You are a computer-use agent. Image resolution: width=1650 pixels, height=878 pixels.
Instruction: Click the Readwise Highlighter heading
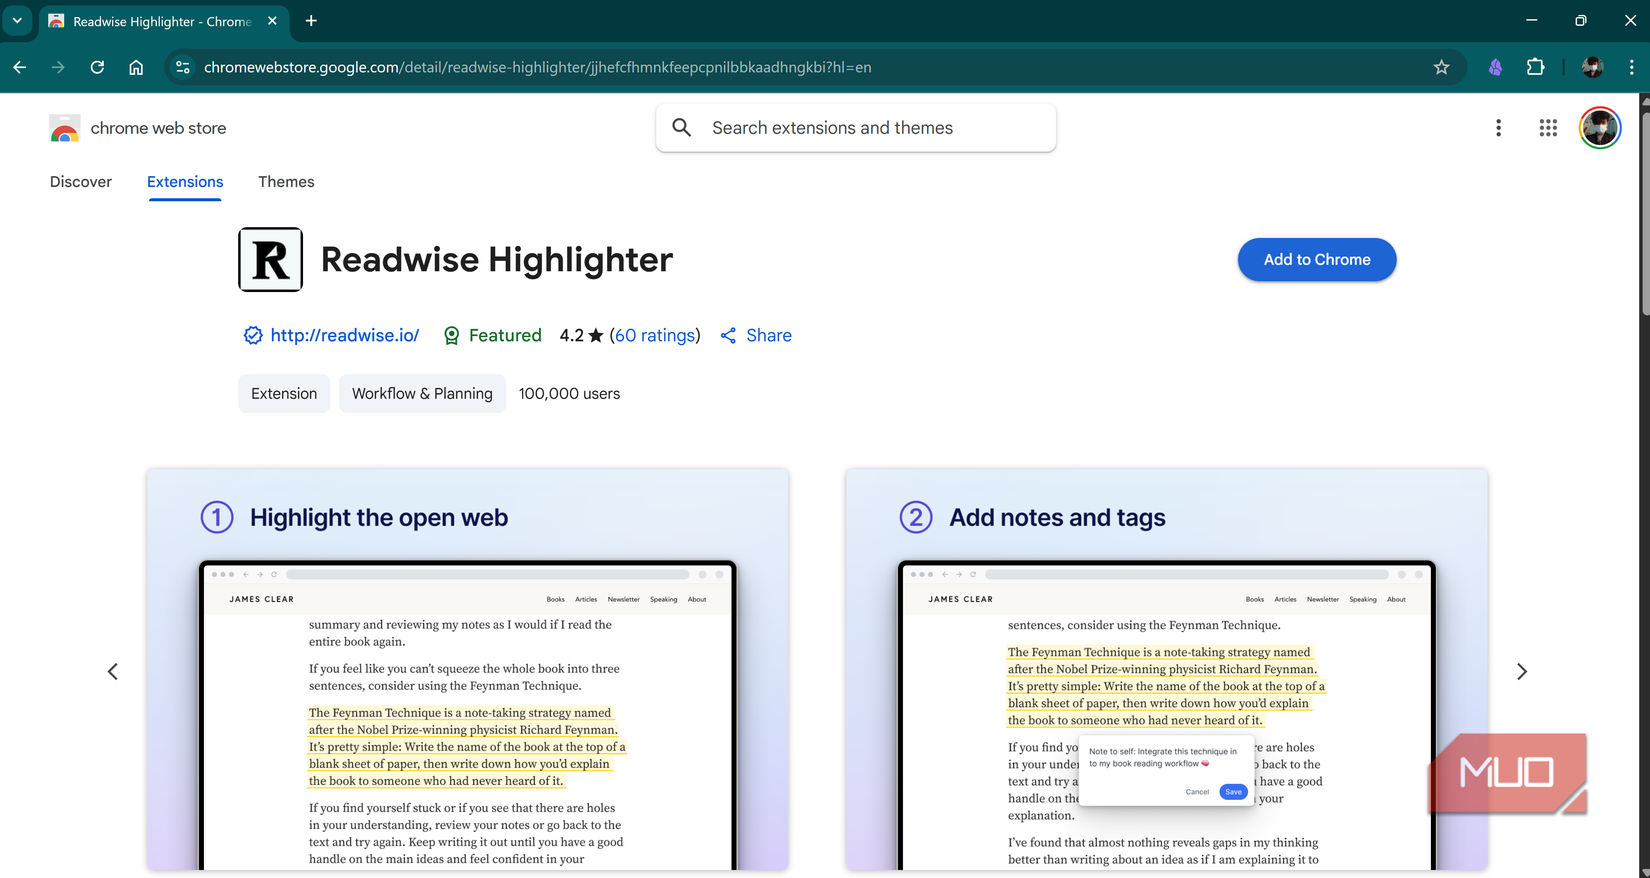(497, 260)
